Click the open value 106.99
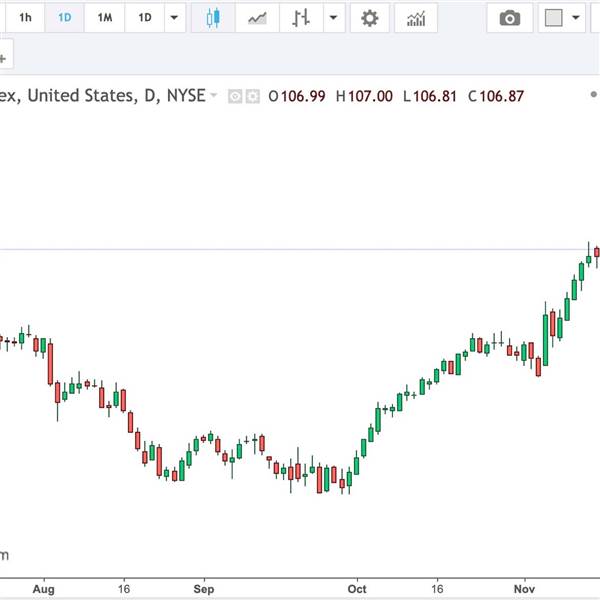This screenshot has width=600, height=600. pyautogui.click(x=303, y=96)
